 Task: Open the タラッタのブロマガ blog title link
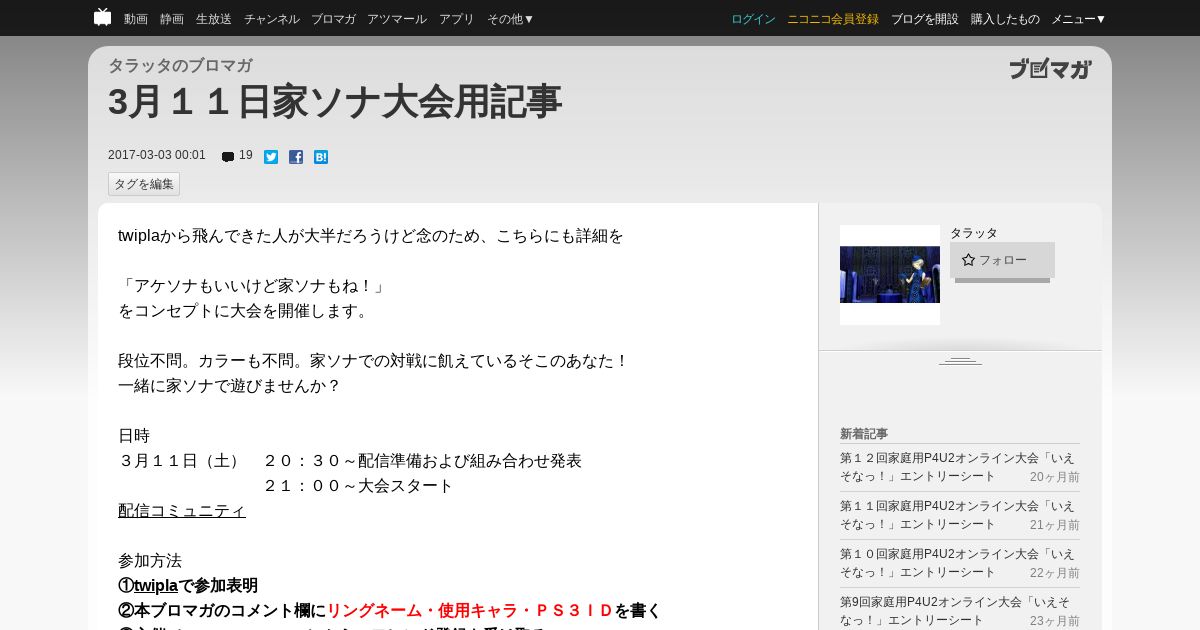[180, 66]
